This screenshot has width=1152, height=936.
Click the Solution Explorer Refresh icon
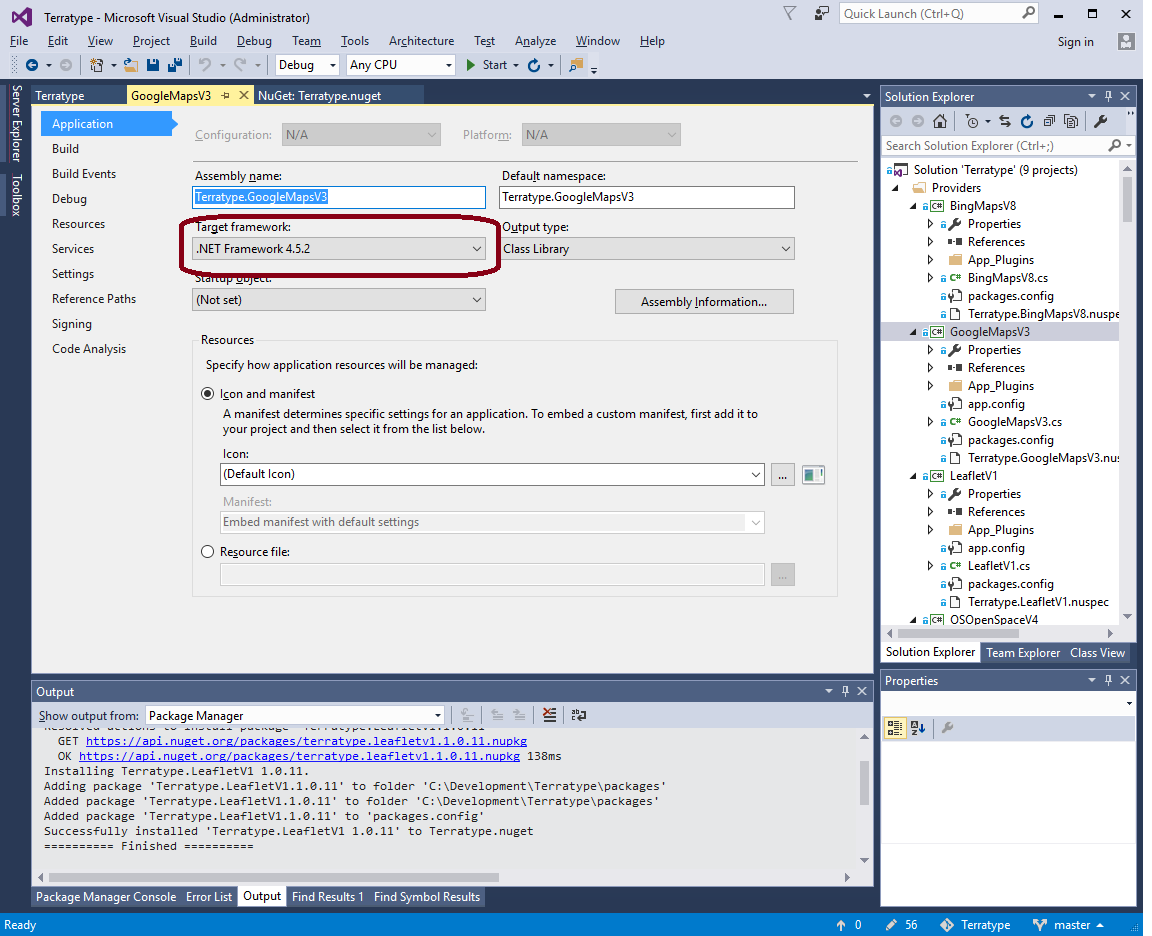point(1027,121)
